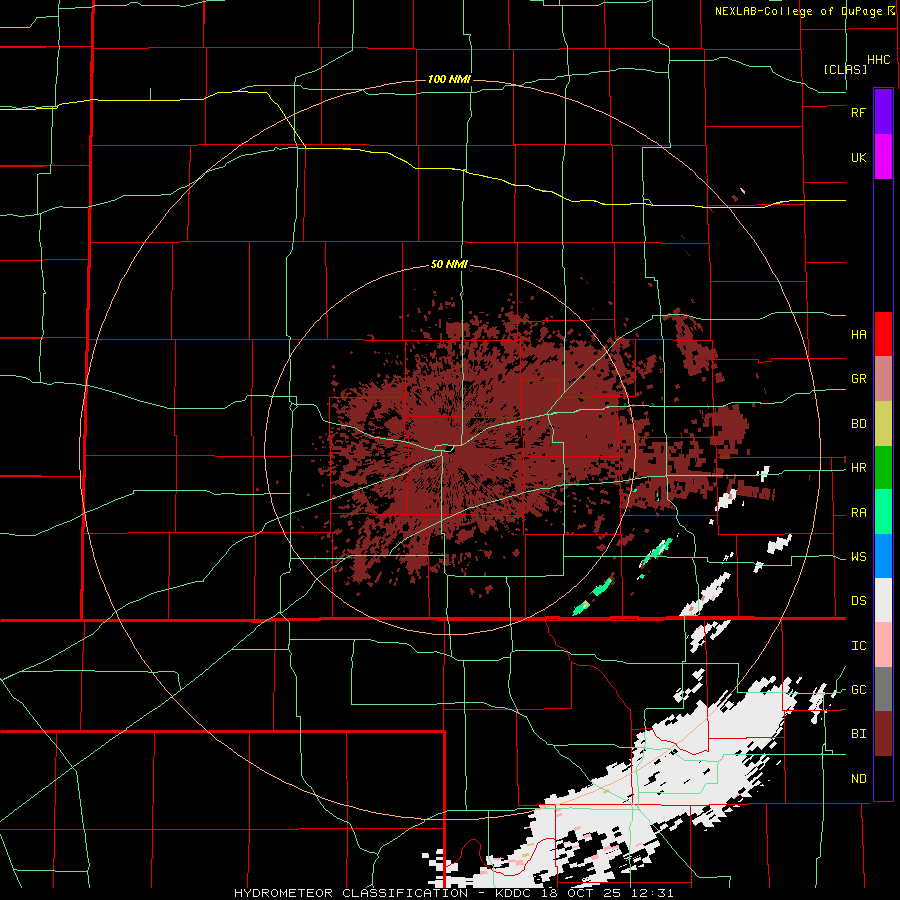Click the 'BI' legend label
Image resolution: width=900 pixels, height=900 pixels.
pyautogui.click(x=859, y=734)
